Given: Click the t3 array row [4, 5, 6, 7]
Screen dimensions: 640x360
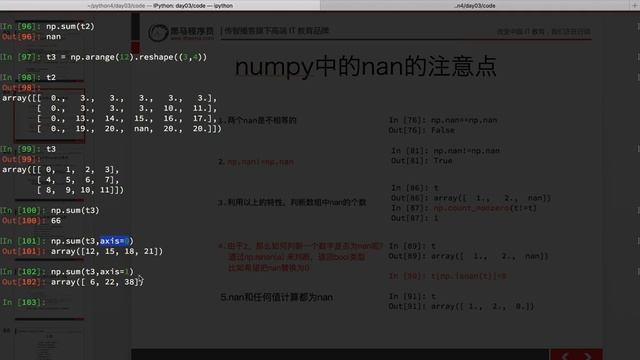Looking at the screenshot, I should (78, 180).
